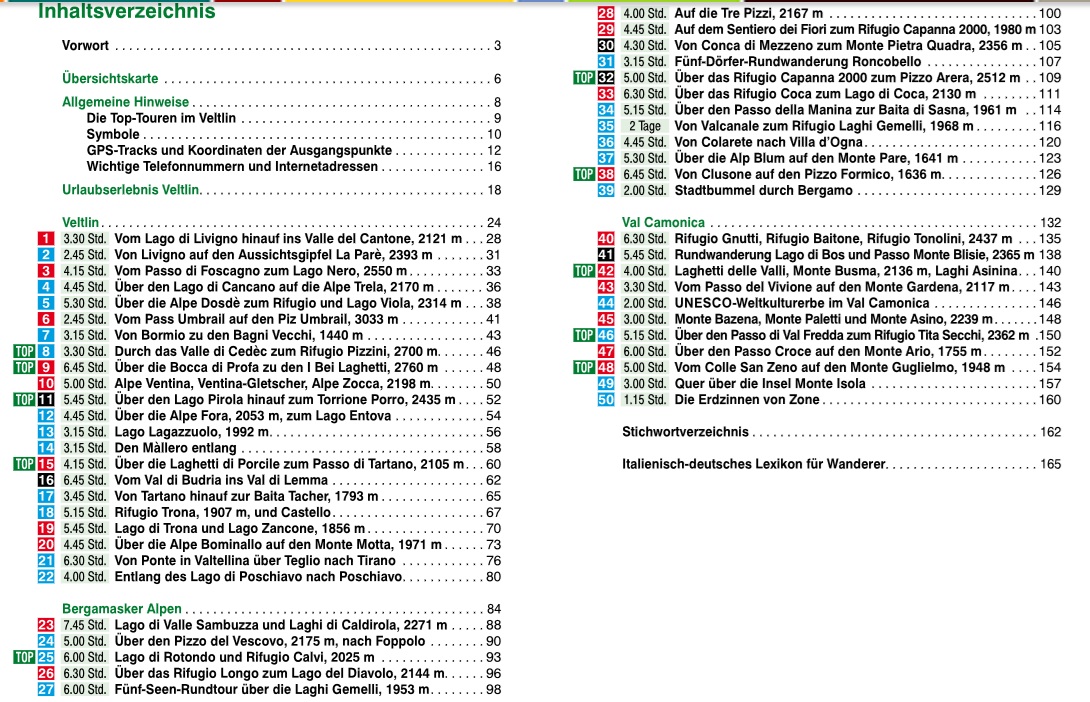This screenshot has height=702, width=1090.
Task: Select 'Die Erdzinnen von Zone' tour
Action: [x=747, y=400]
